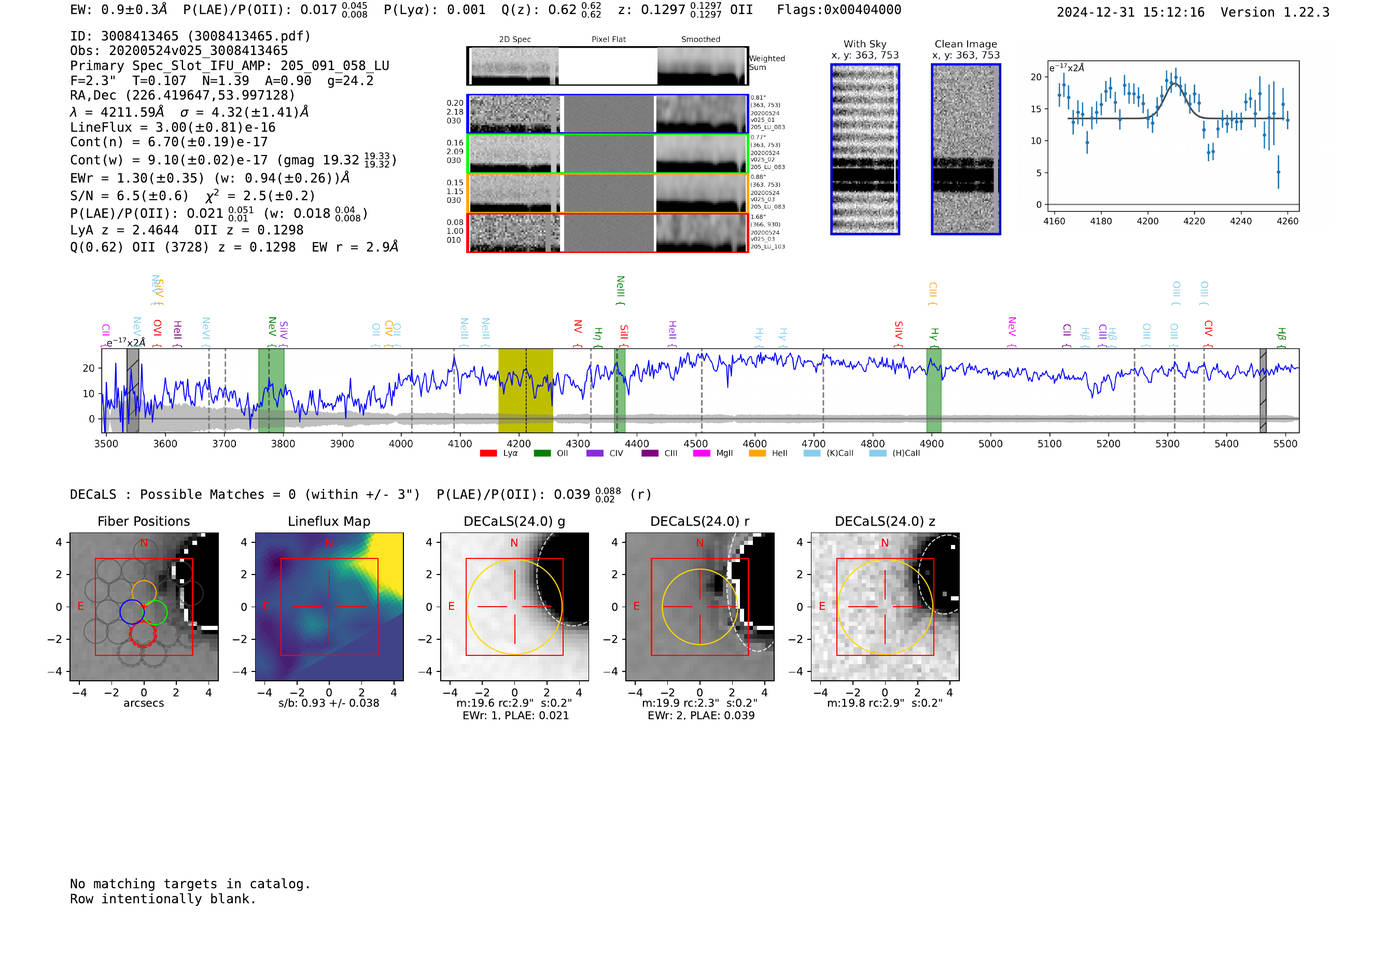Click the green band near 3780 in spectrum
The image size is (1400, 953).
(271, 391)
